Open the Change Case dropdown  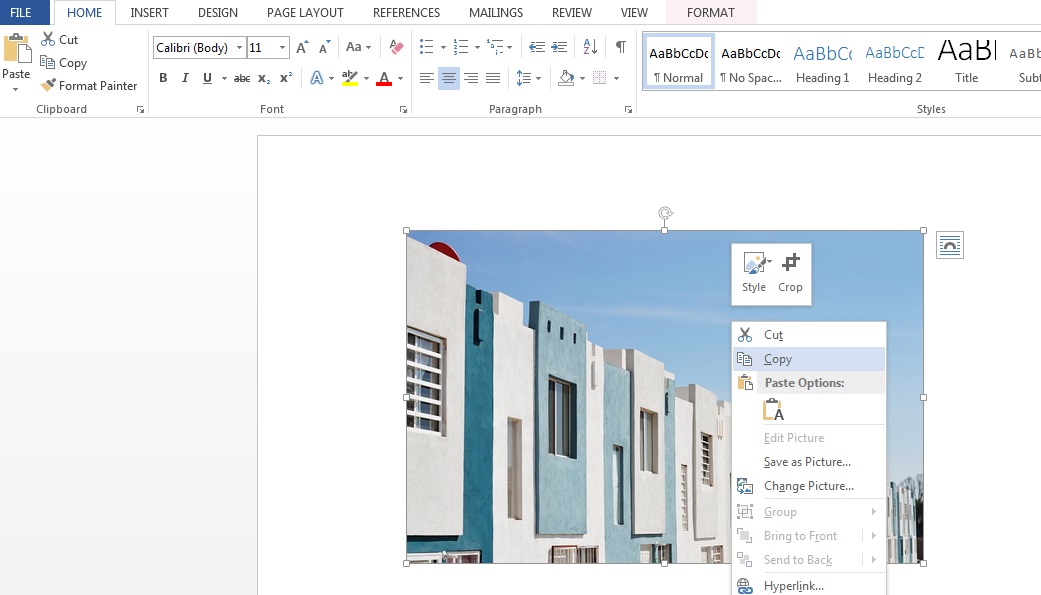click(359, 47)
